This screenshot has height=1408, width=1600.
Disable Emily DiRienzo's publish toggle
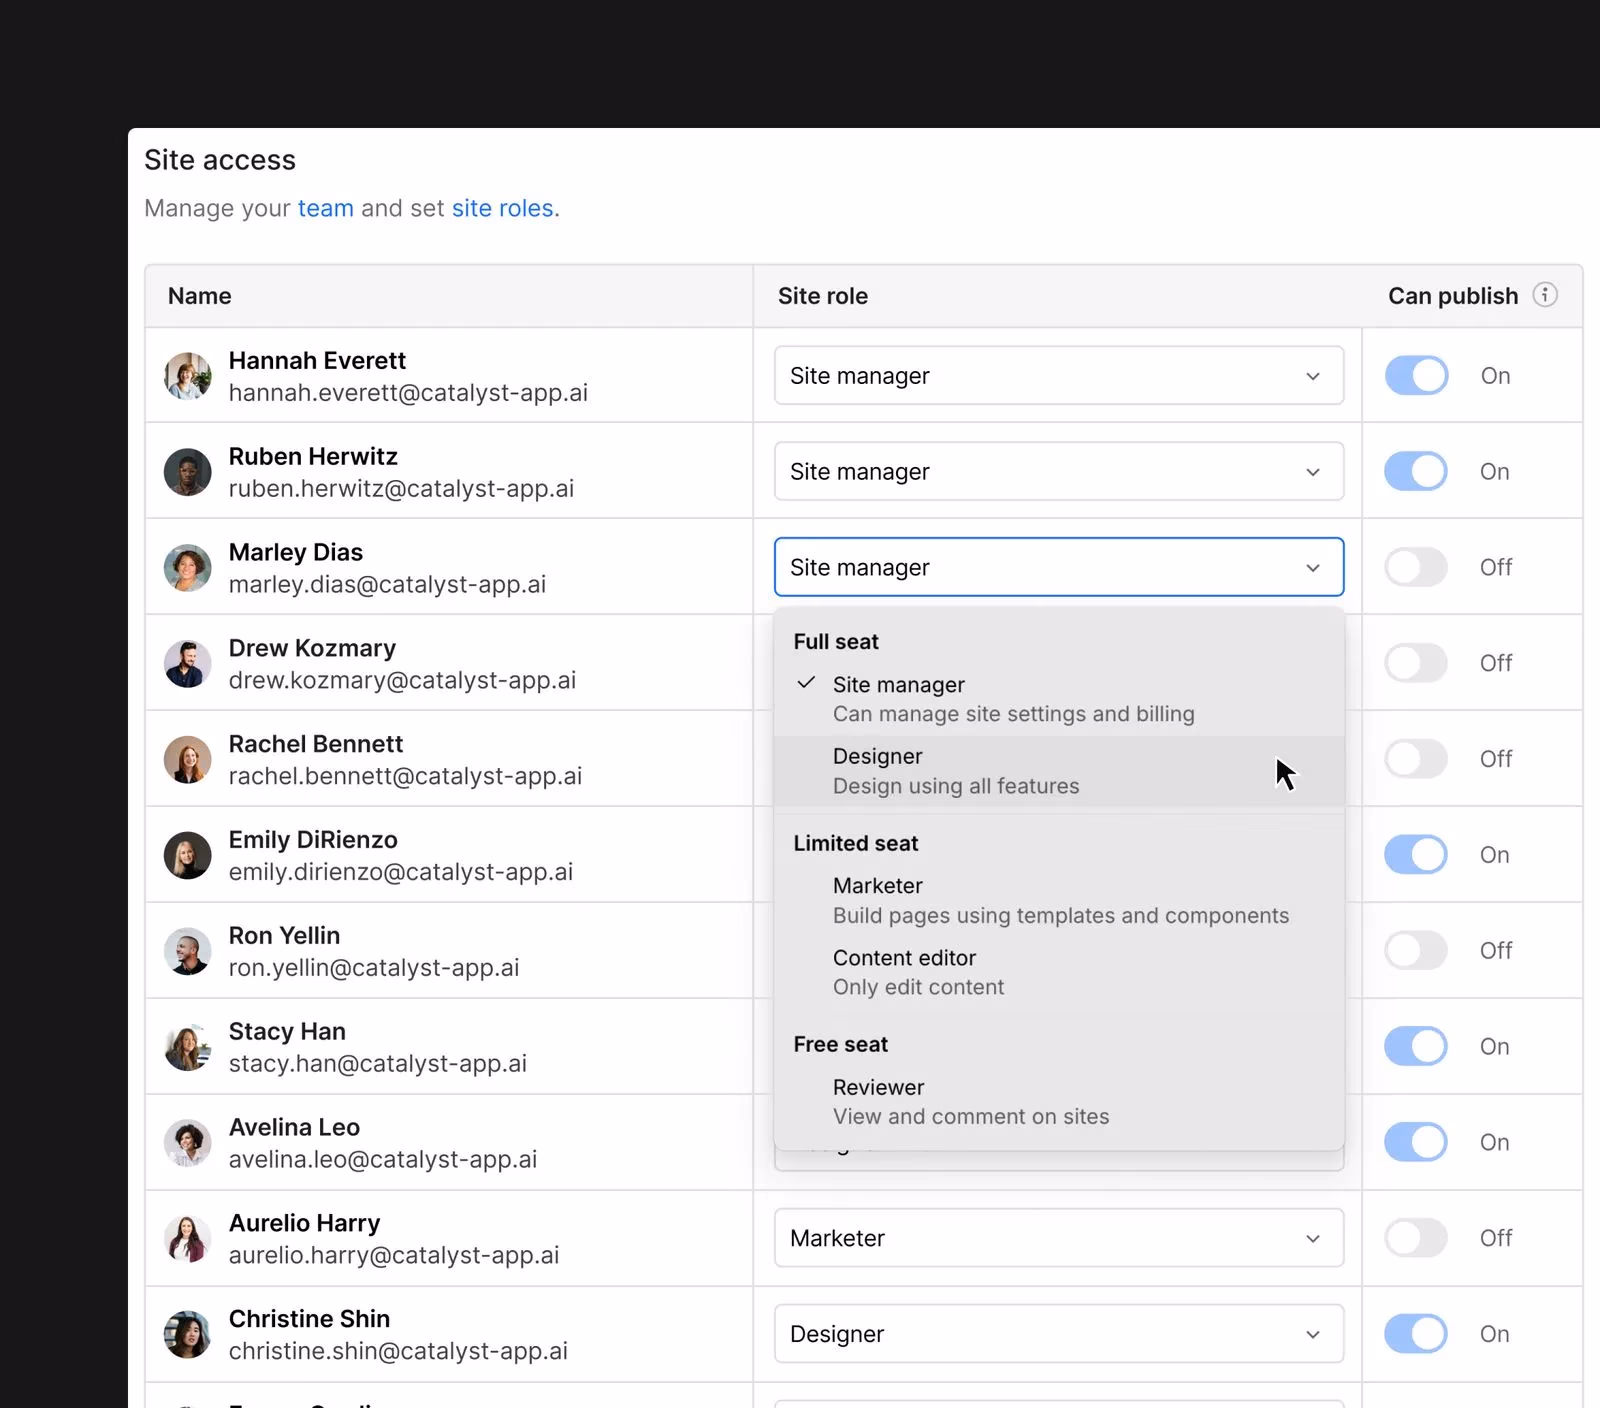pos(1416,855)
